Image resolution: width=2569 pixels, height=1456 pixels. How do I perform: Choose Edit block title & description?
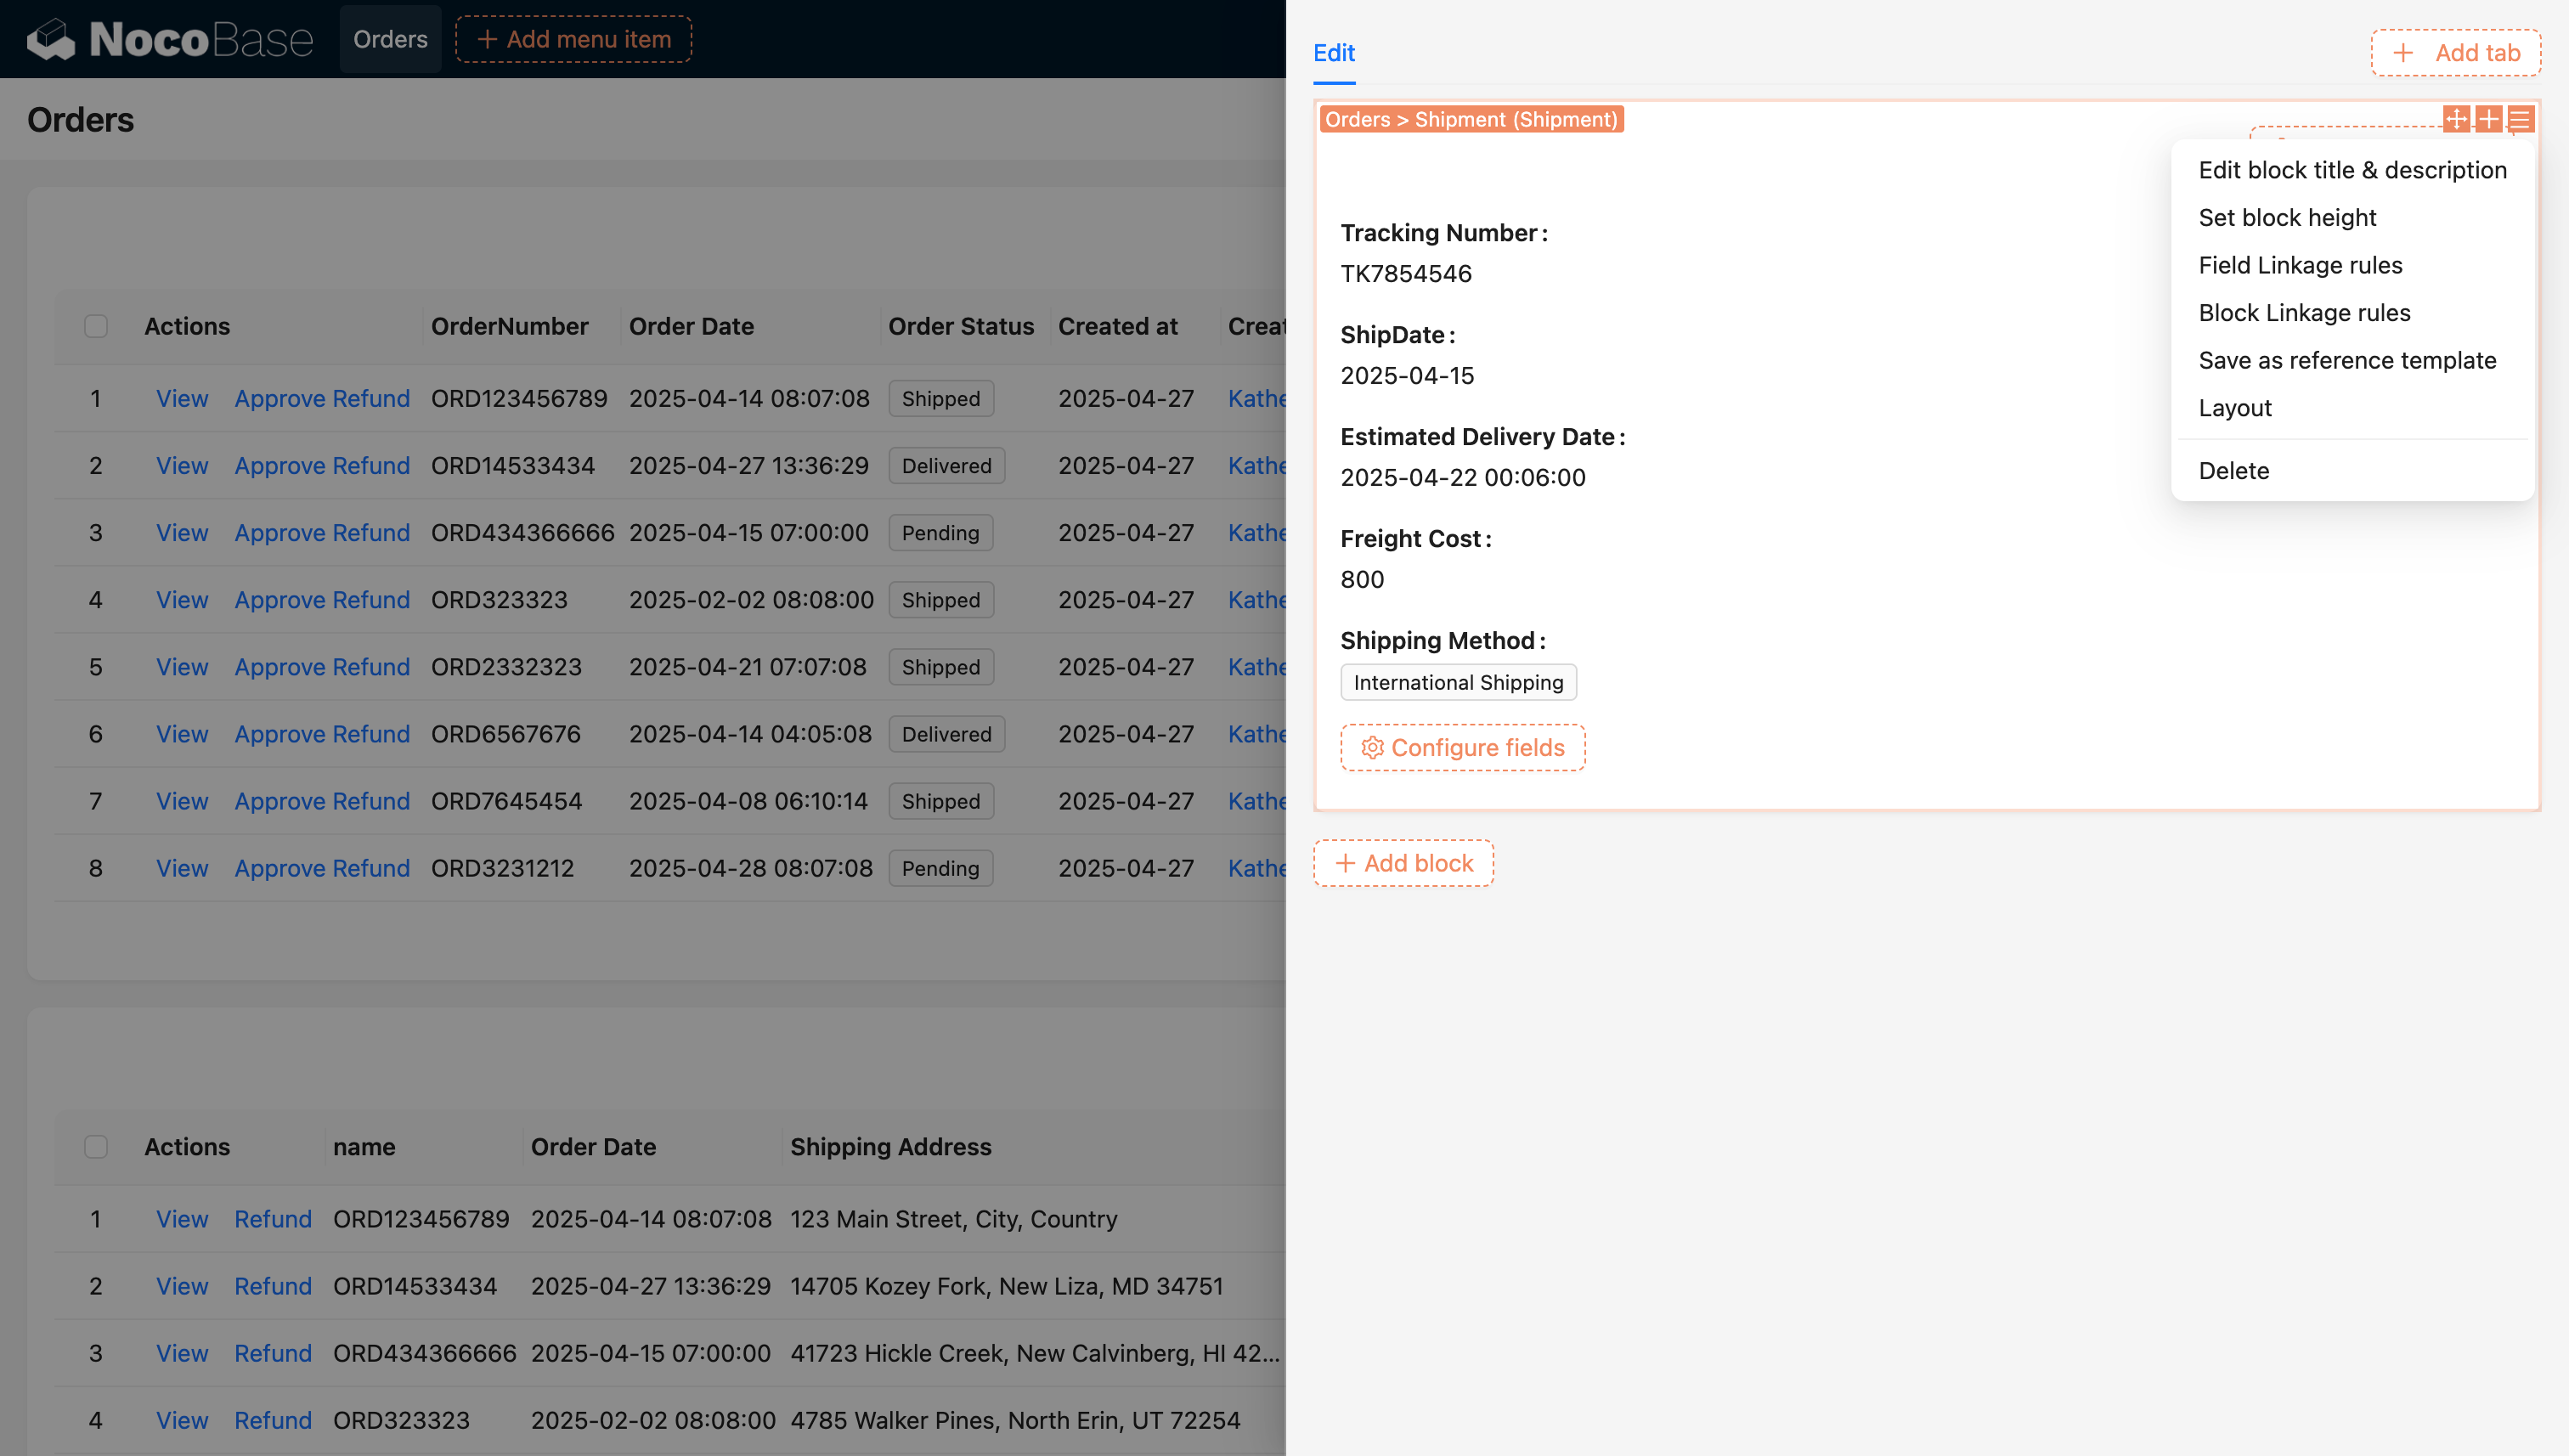click(2352, 170)
